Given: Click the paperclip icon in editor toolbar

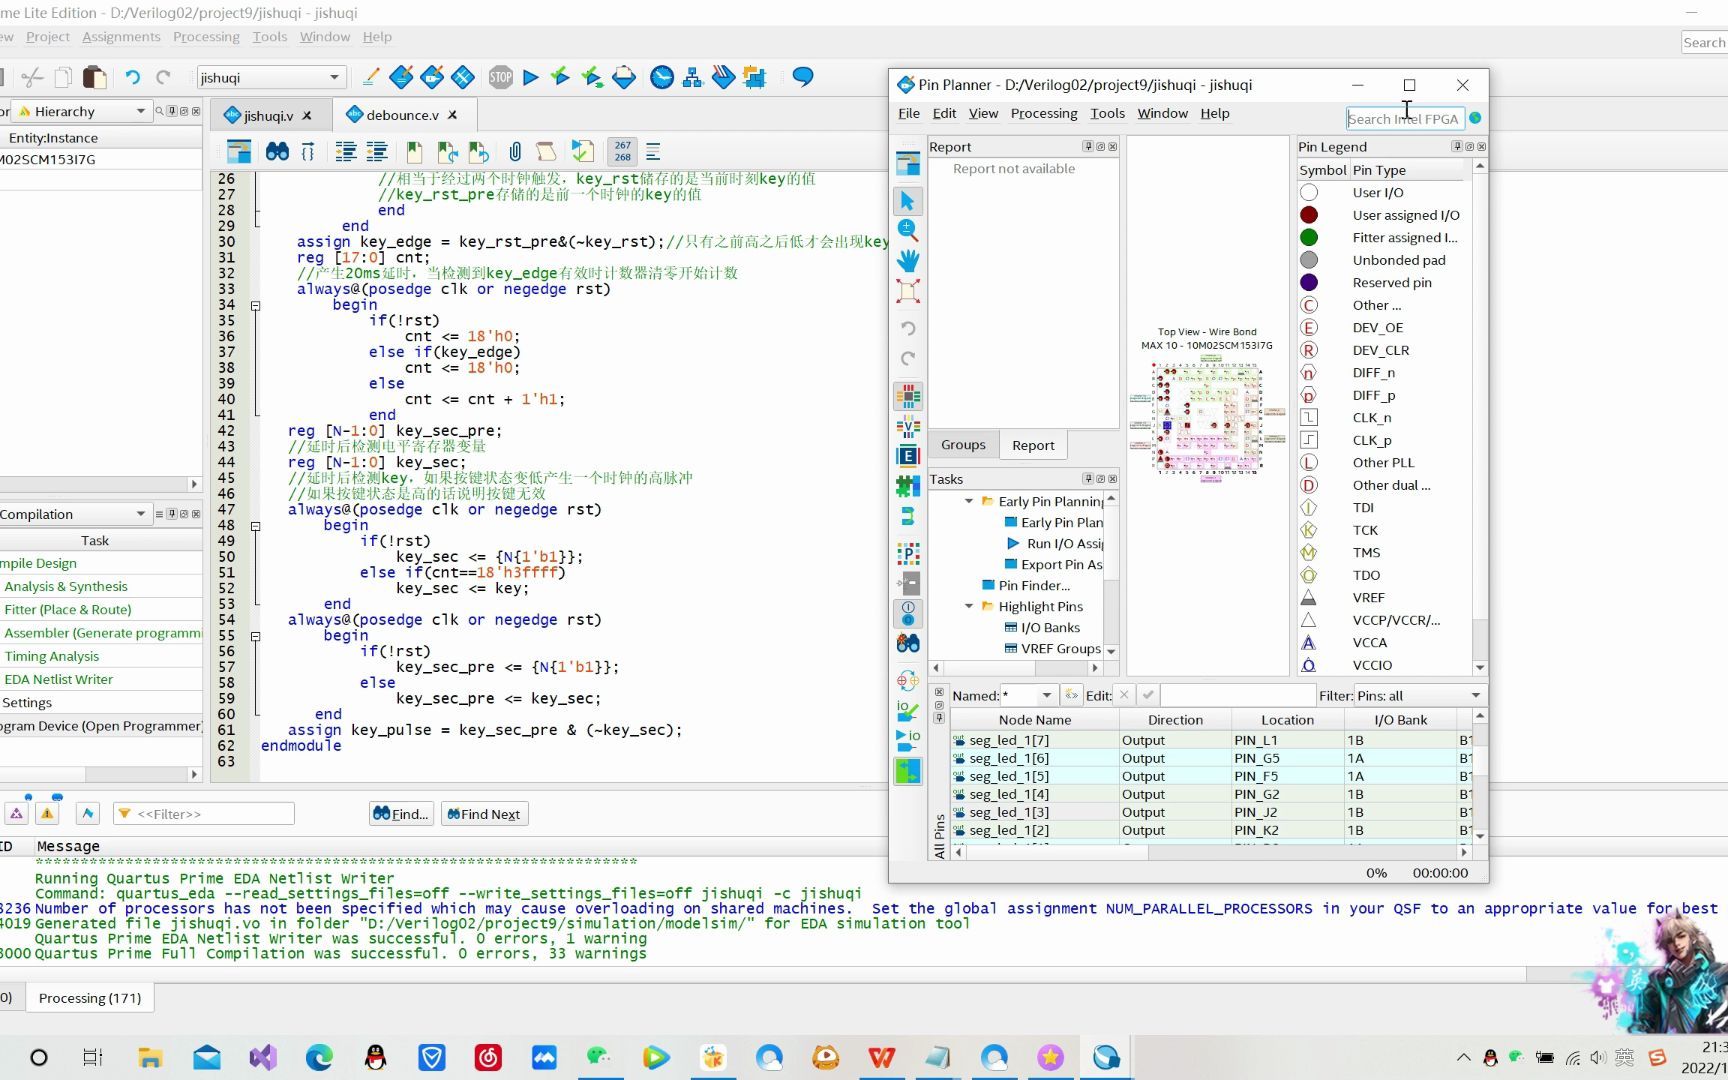Looking at the screenshot, I should tap(514, 152).
